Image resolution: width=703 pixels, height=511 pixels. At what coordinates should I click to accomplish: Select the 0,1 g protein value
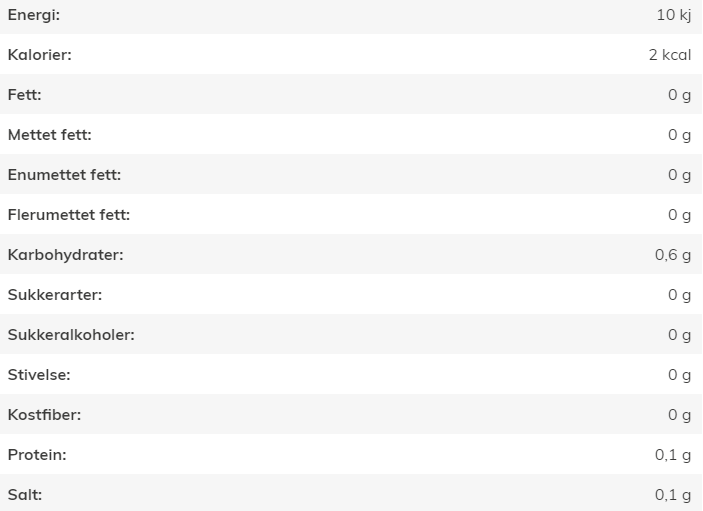(673, 455)
